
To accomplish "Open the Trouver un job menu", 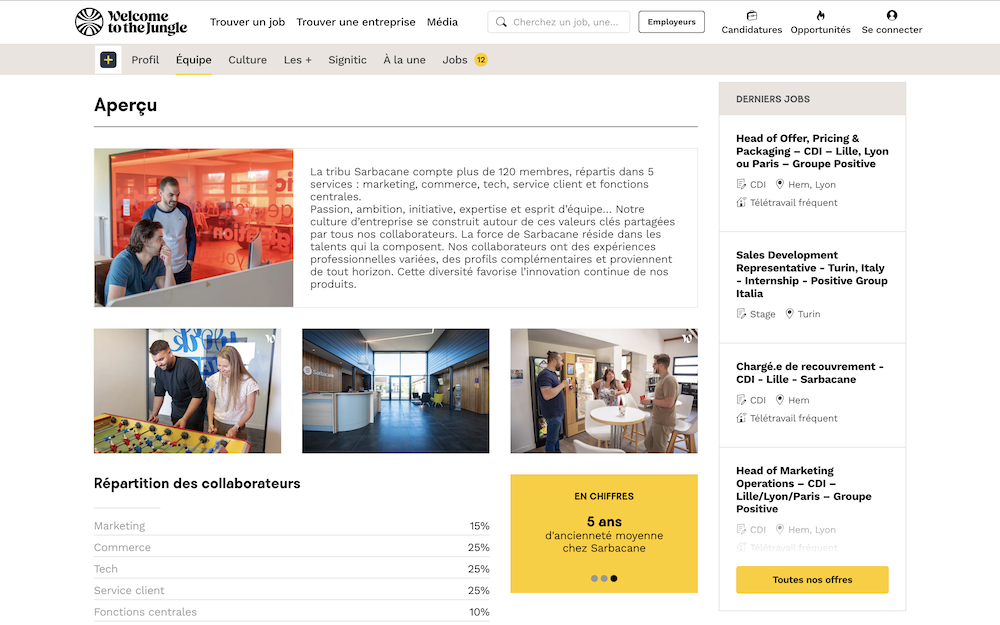I will [x=247, y=22].
